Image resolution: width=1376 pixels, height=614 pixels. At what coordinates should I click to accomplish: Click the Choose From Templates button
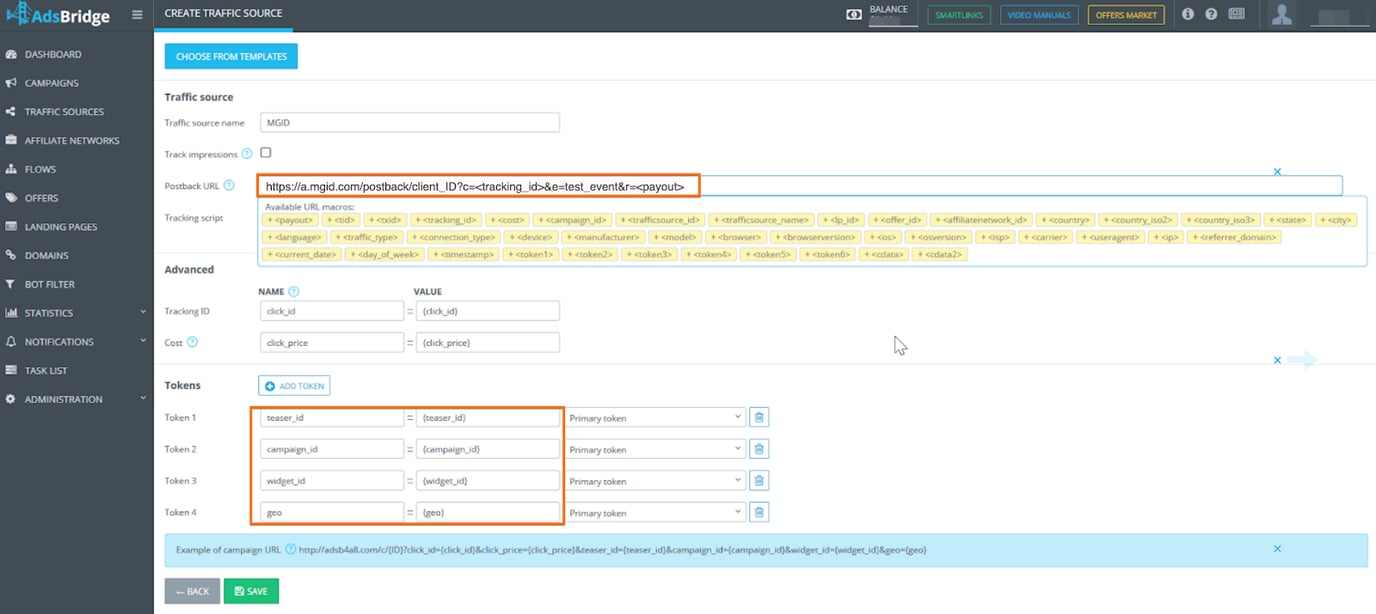click(x=231, y=57)
